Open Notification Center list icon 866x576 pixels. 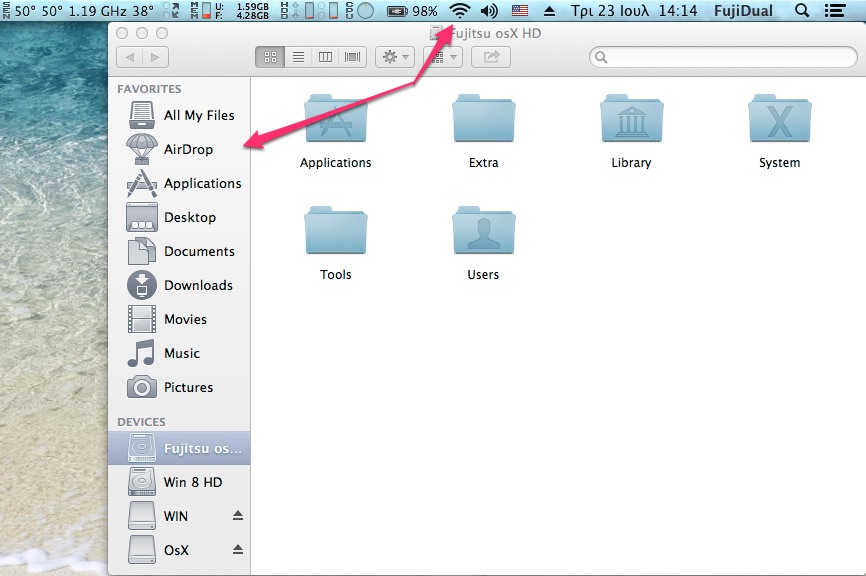click(x=835, y=10)
